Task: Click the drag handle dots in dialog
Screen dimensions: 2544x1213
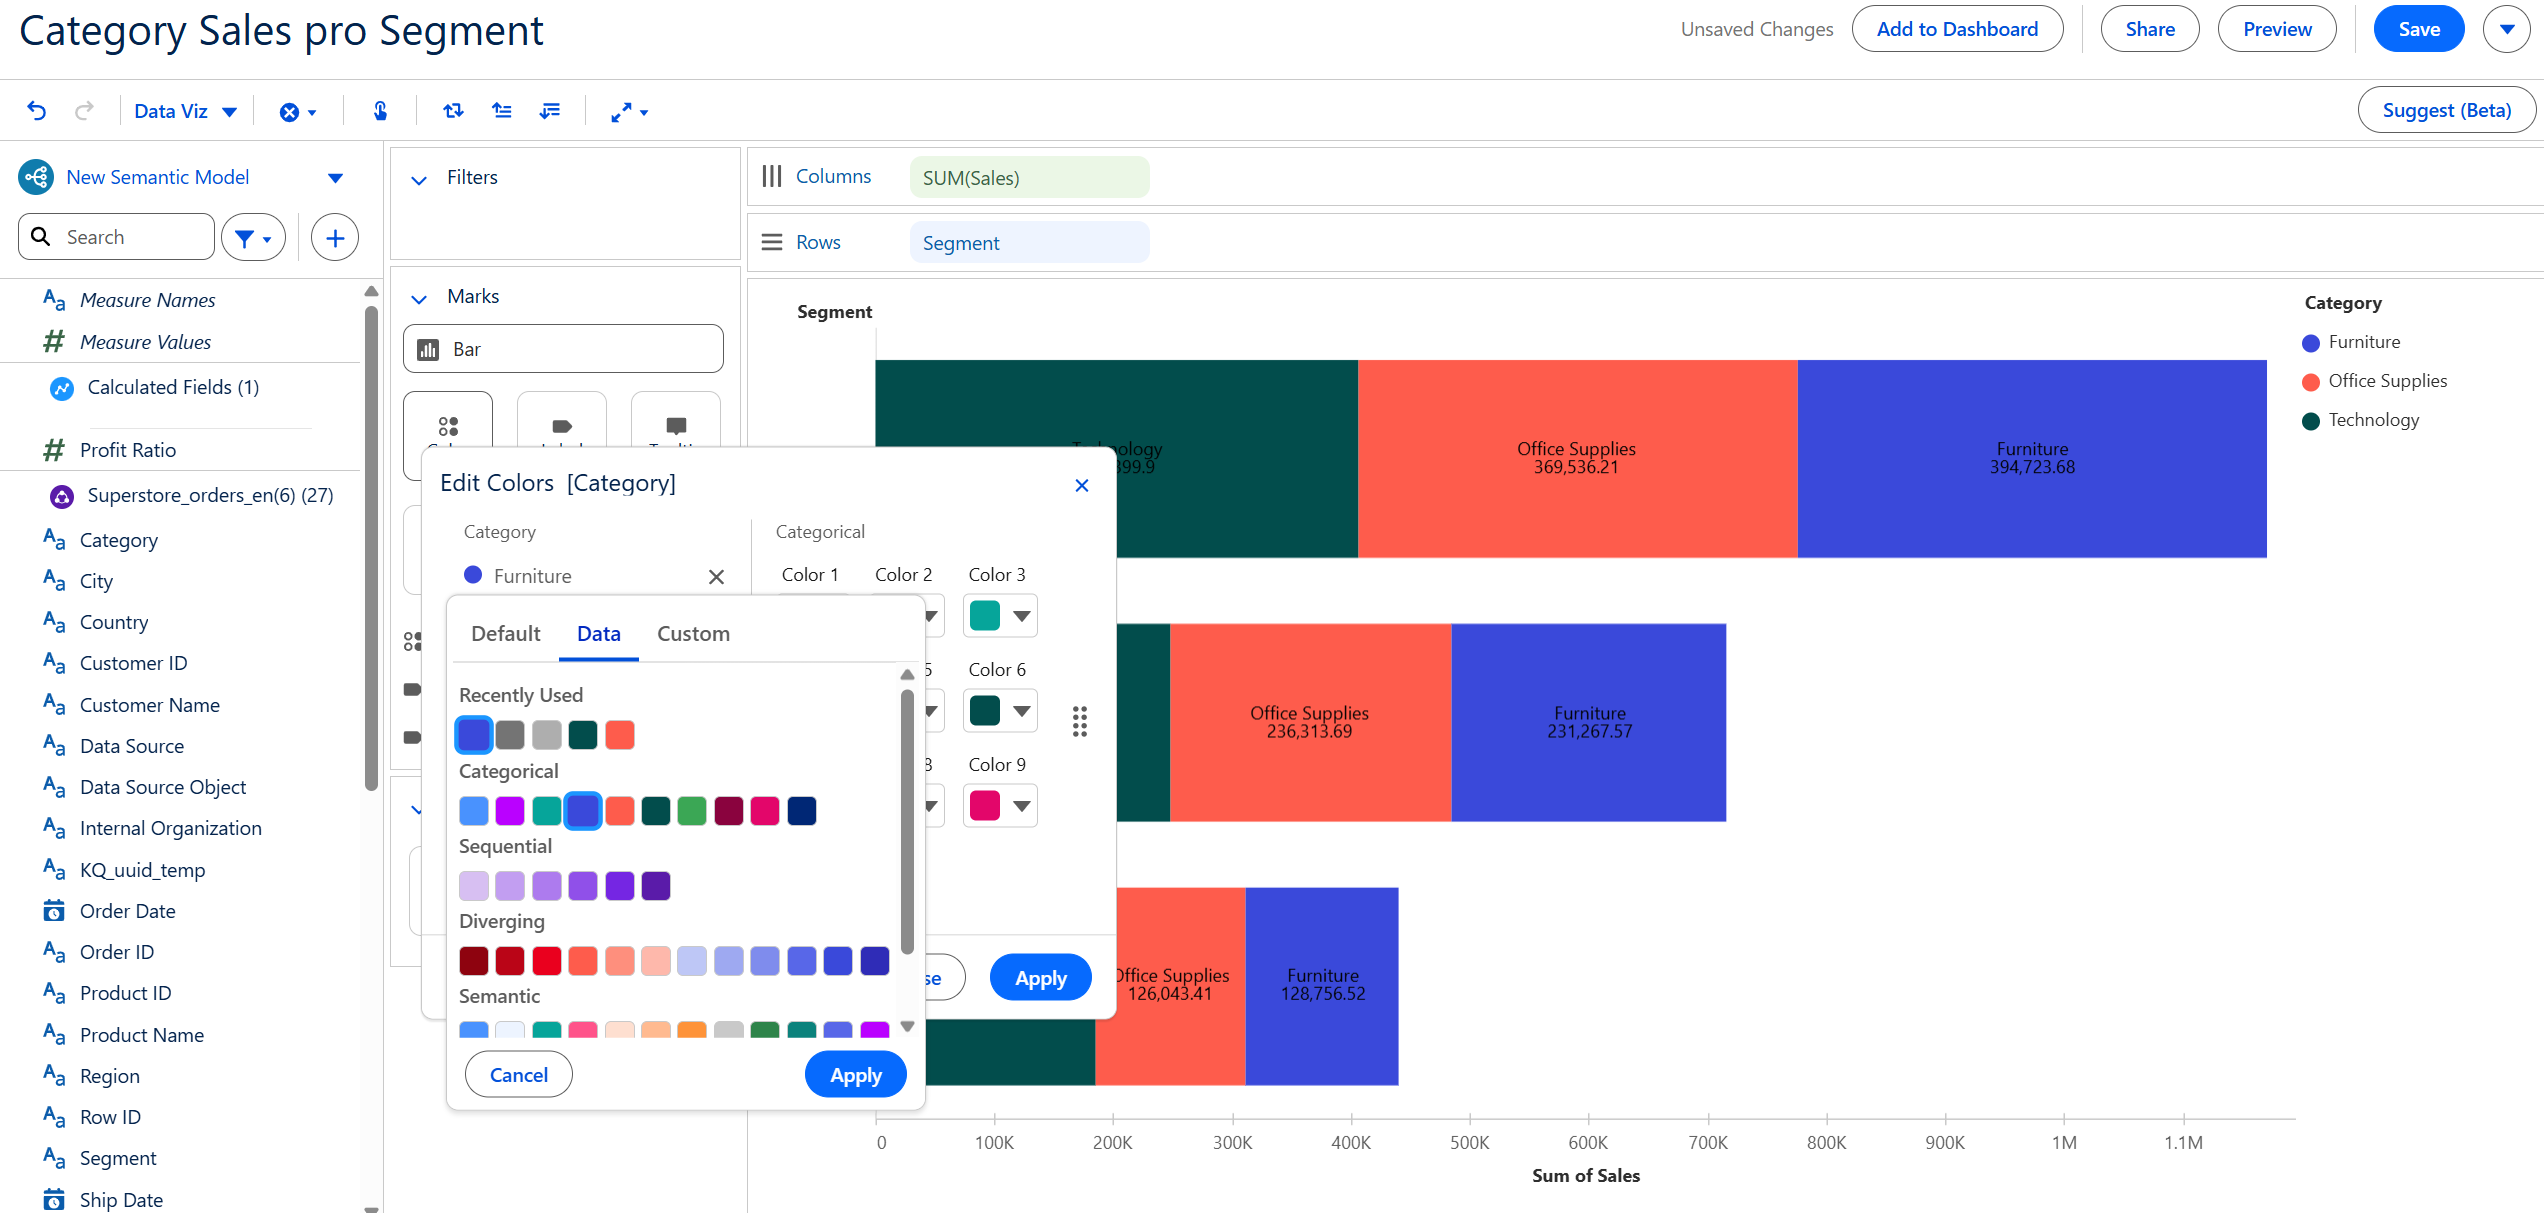Action: point(1080,721)
